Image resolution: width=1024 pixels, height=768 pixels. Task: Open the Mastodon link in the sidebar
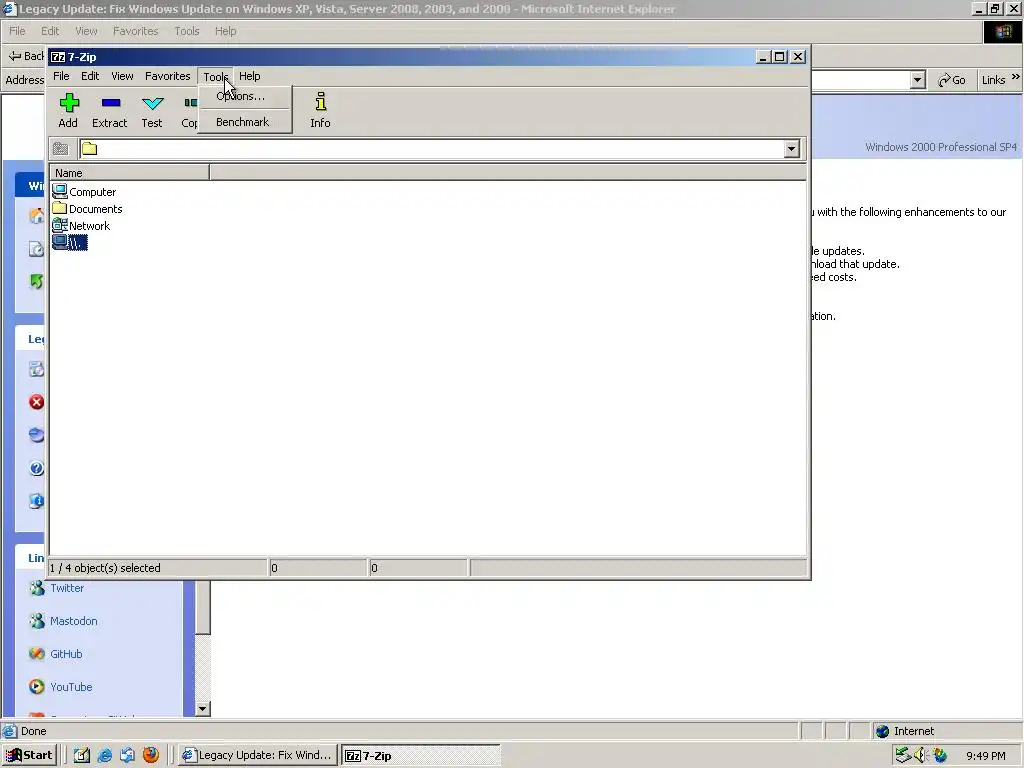pyautogui.click(x=74, y=621)
